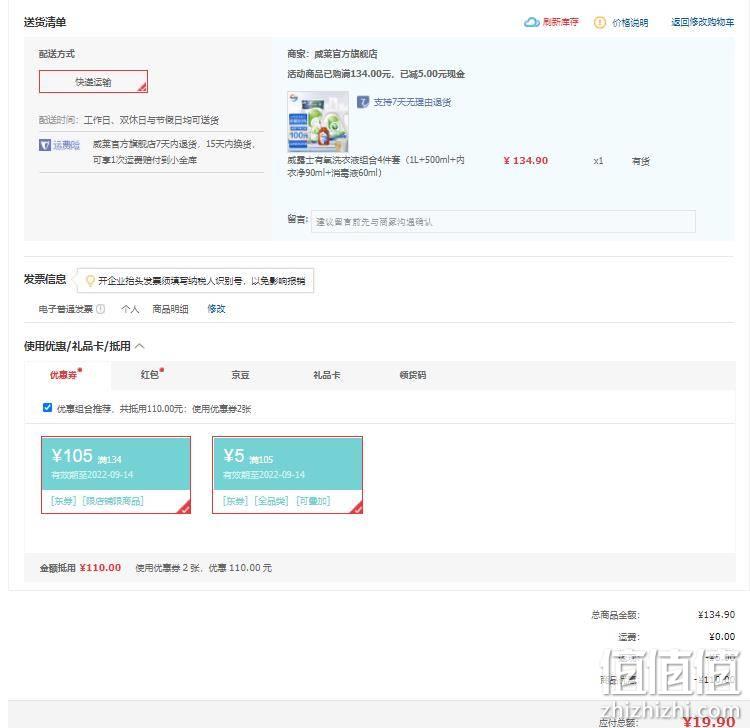Open 价格说明 link
This screenshot has width=750, height=728.
pyautogui.click(x=630, y=22)
